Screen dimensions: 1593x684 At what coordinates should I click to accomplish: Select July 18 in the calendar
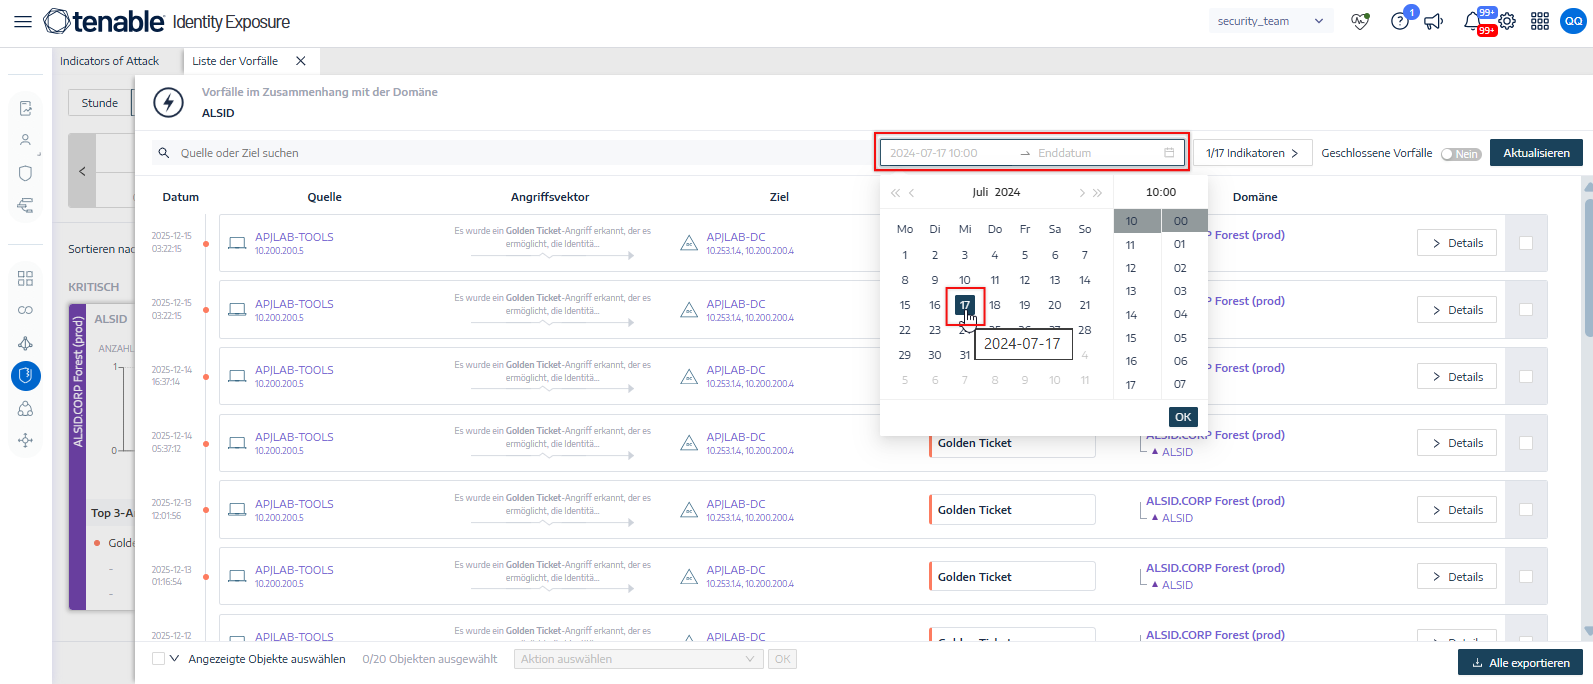pyautogui.click(x=995, y=305)
